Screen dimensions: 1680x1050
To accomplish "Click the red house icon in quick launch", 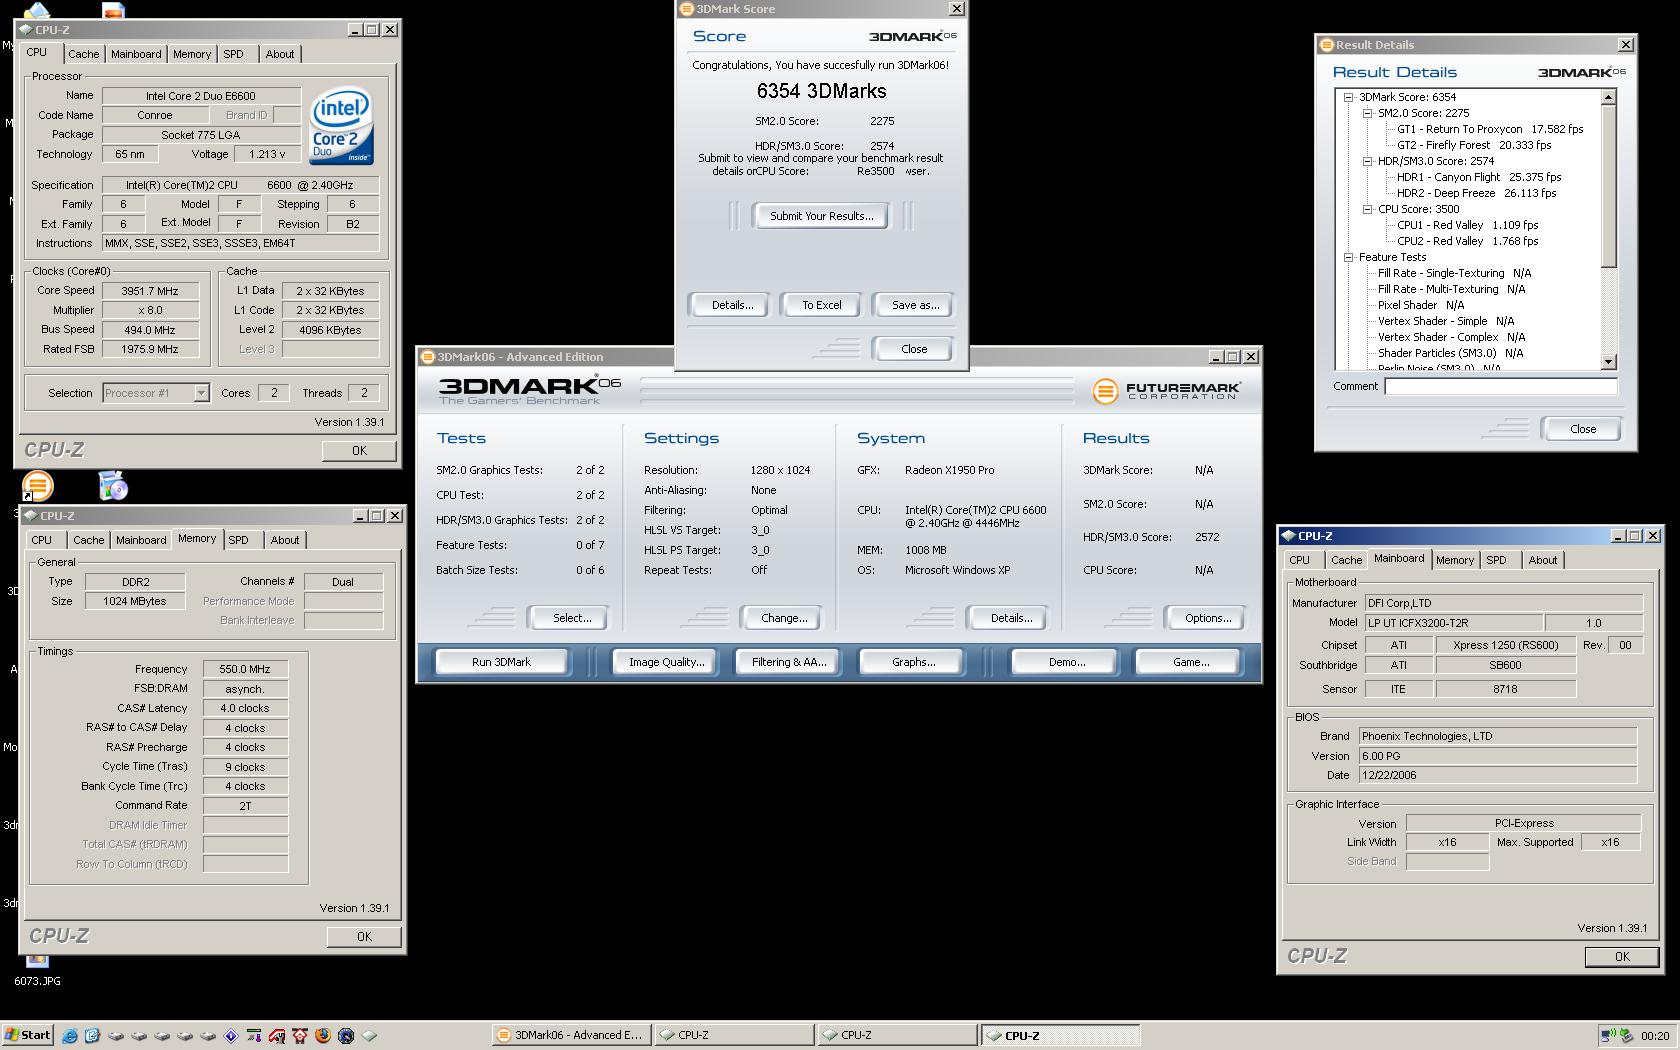I will (300, 1036).
